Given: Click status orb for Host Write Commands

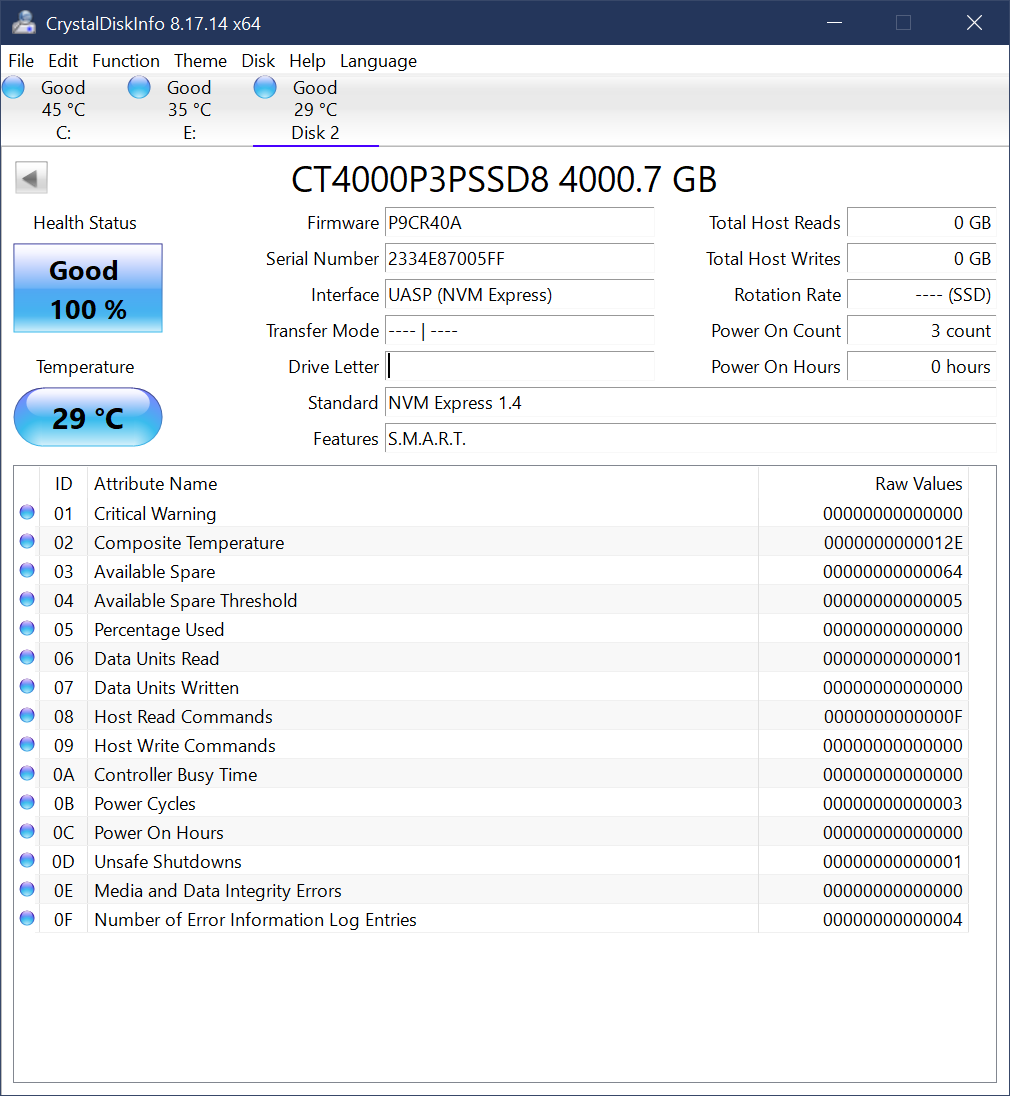Looking at the screenshot, I should pos(27,744).
